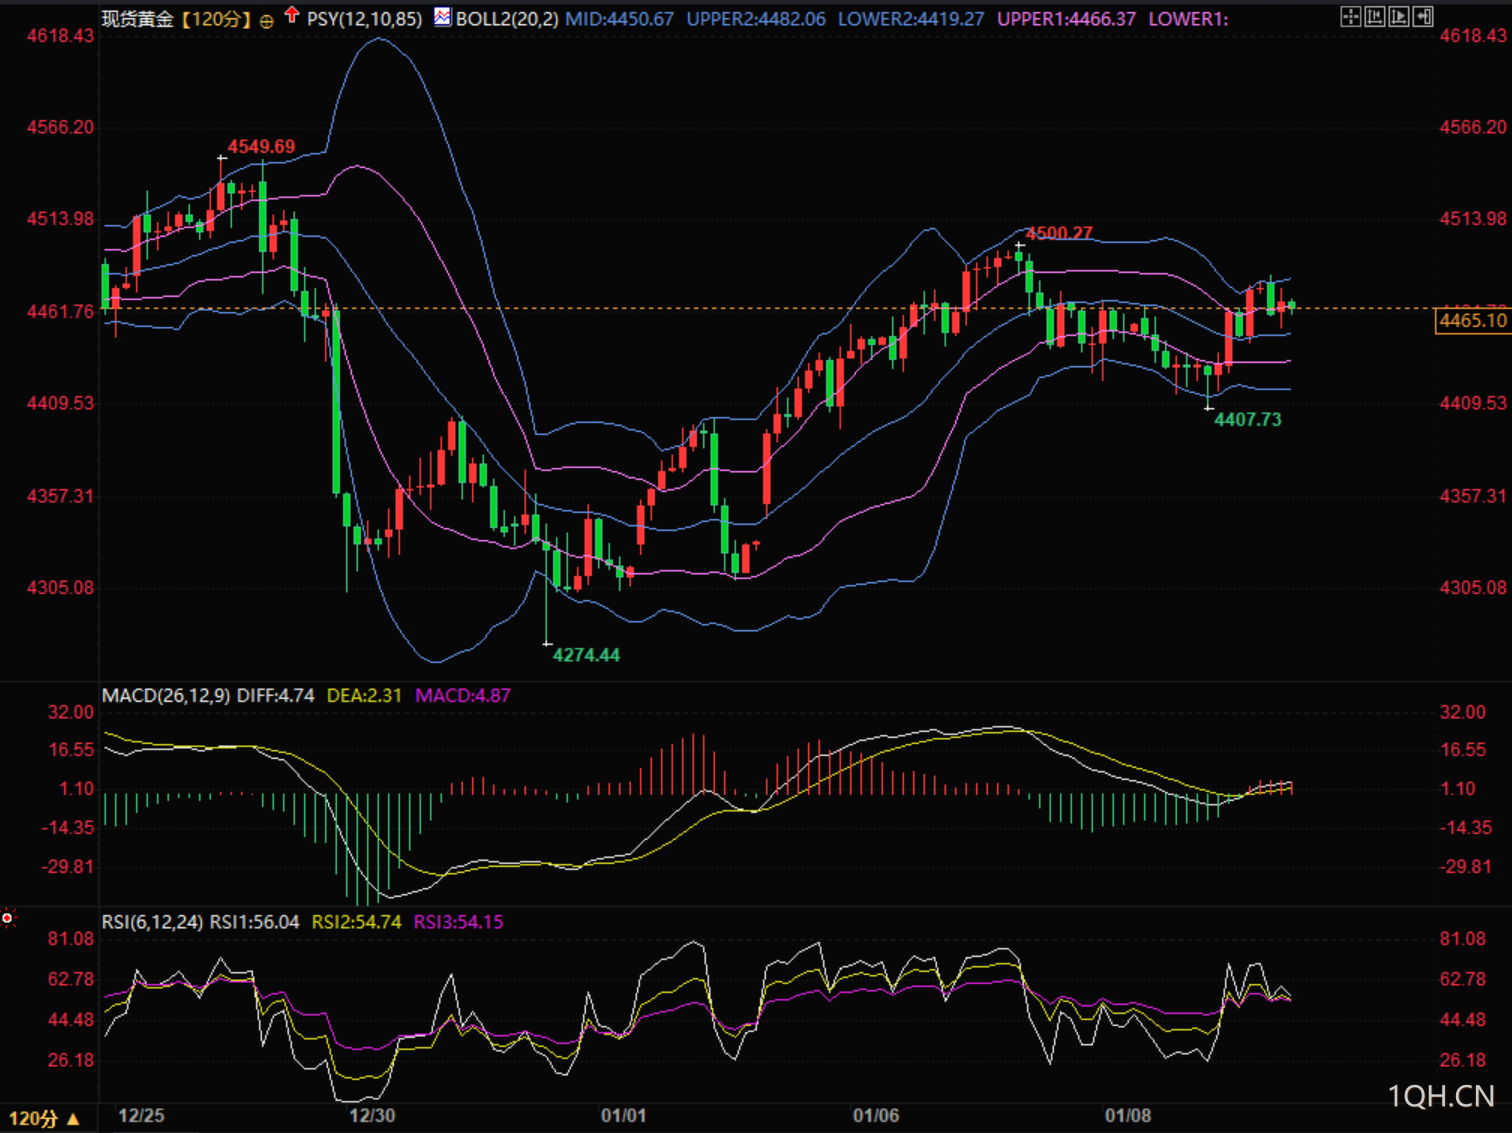1512x1133 pixels.
Task: Click the 现货黄金 instrument name
Action: 138,19
